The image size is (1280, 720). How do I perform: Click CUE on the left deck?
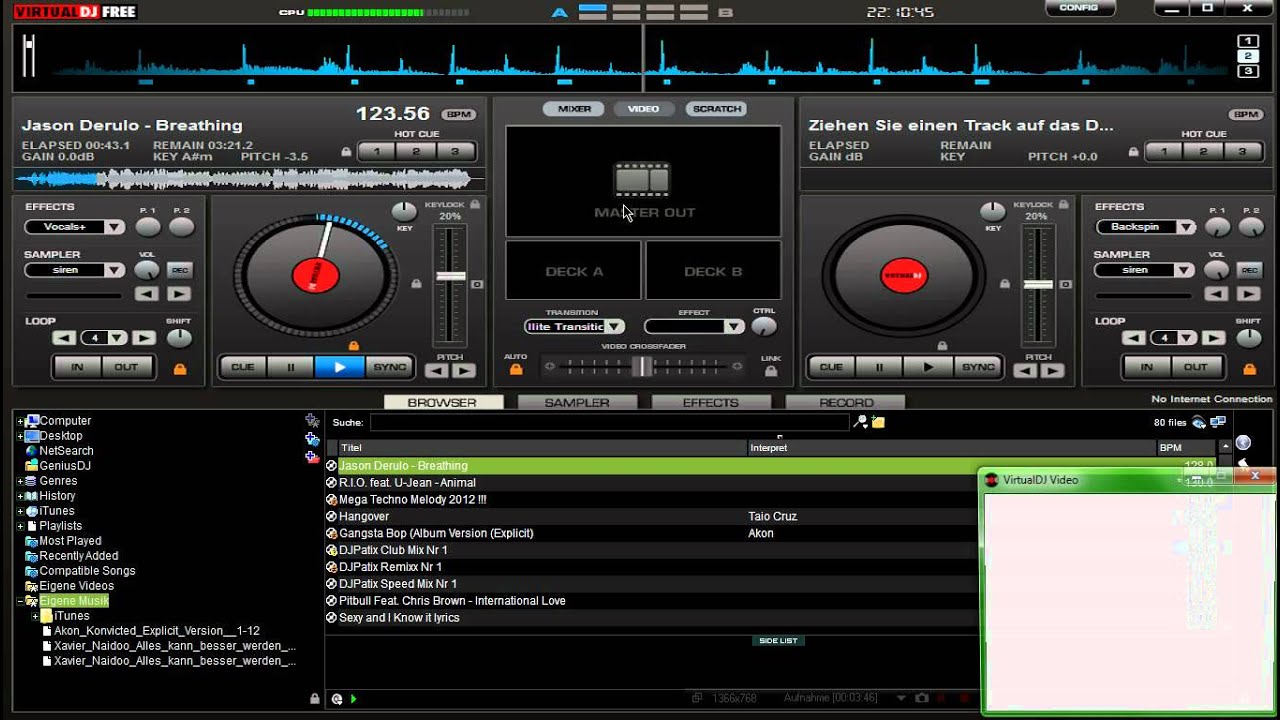point(243,367)
